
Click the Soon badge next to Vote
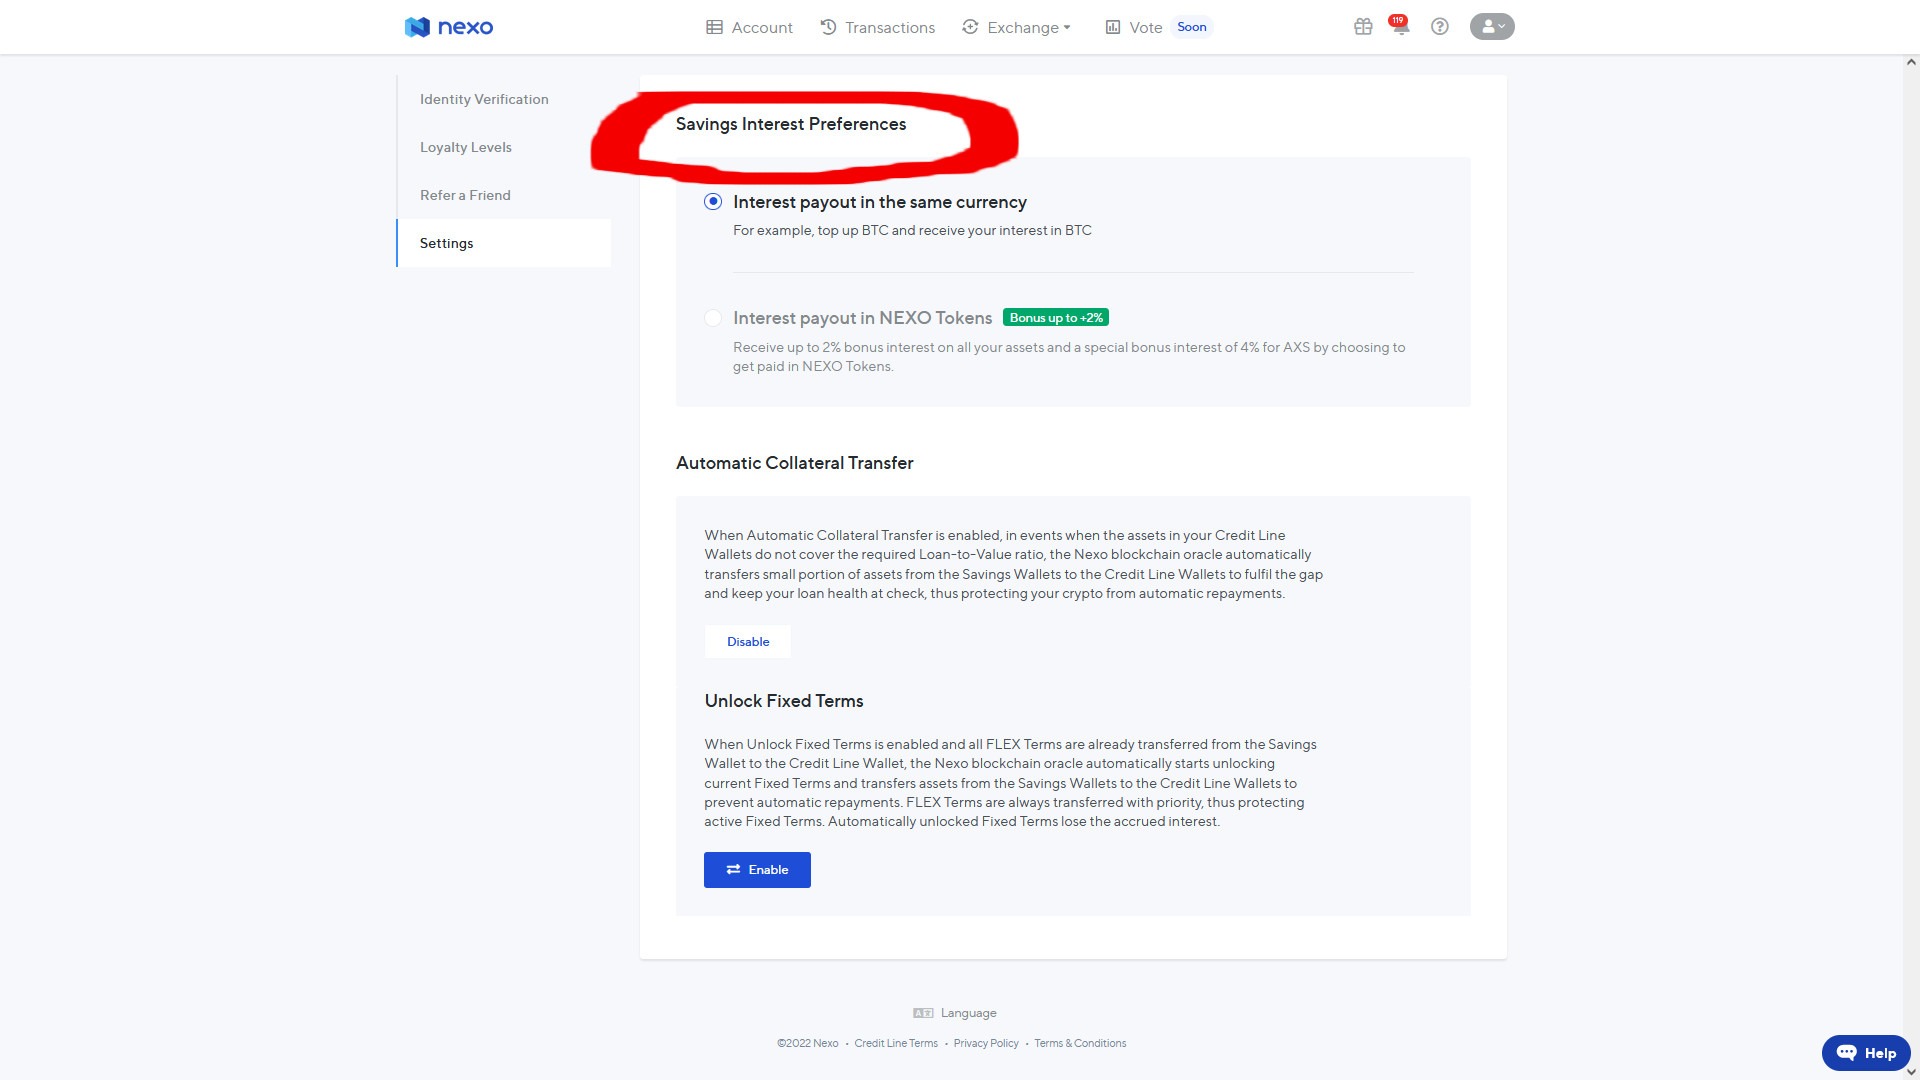click(1192, 27)
